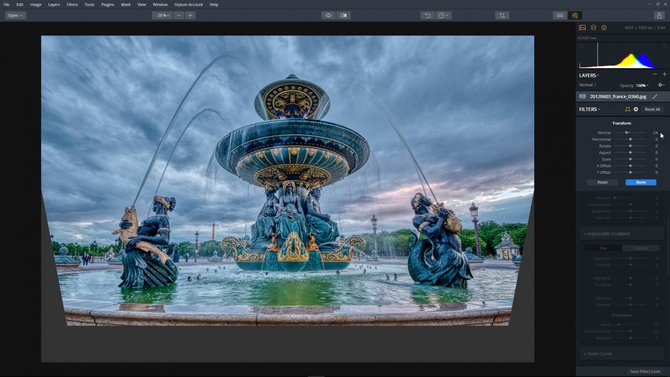Click the undo arrow icon

tap(427, 15)
